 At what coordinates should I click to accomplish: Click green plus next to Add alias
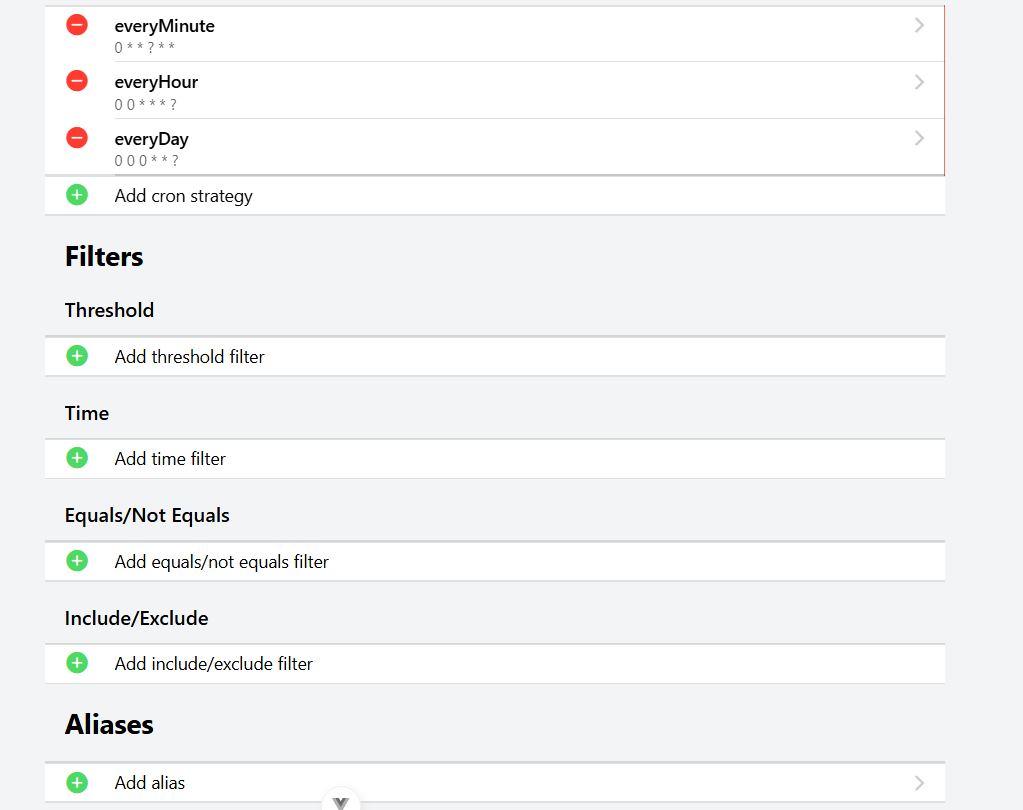click(77, 782)
